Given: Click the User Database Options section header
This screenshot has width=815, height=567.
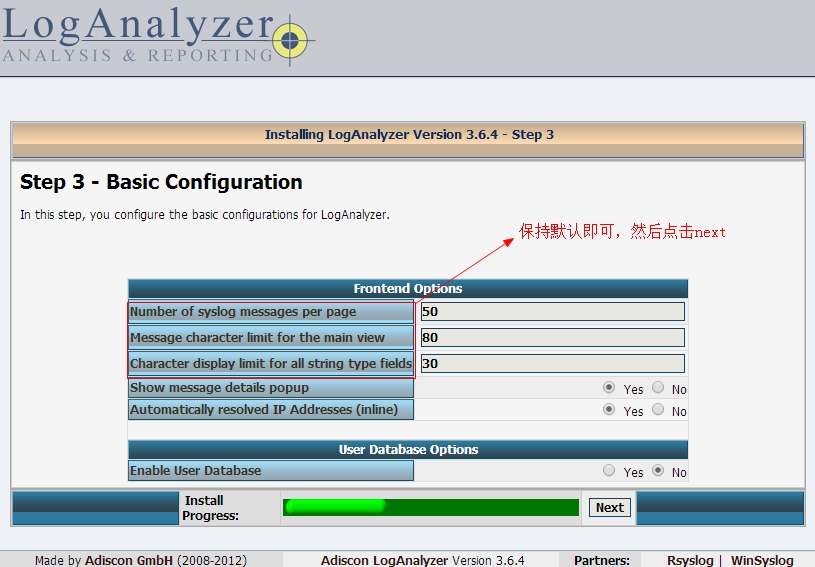Looking at the screenshot, I should [408, 450].
